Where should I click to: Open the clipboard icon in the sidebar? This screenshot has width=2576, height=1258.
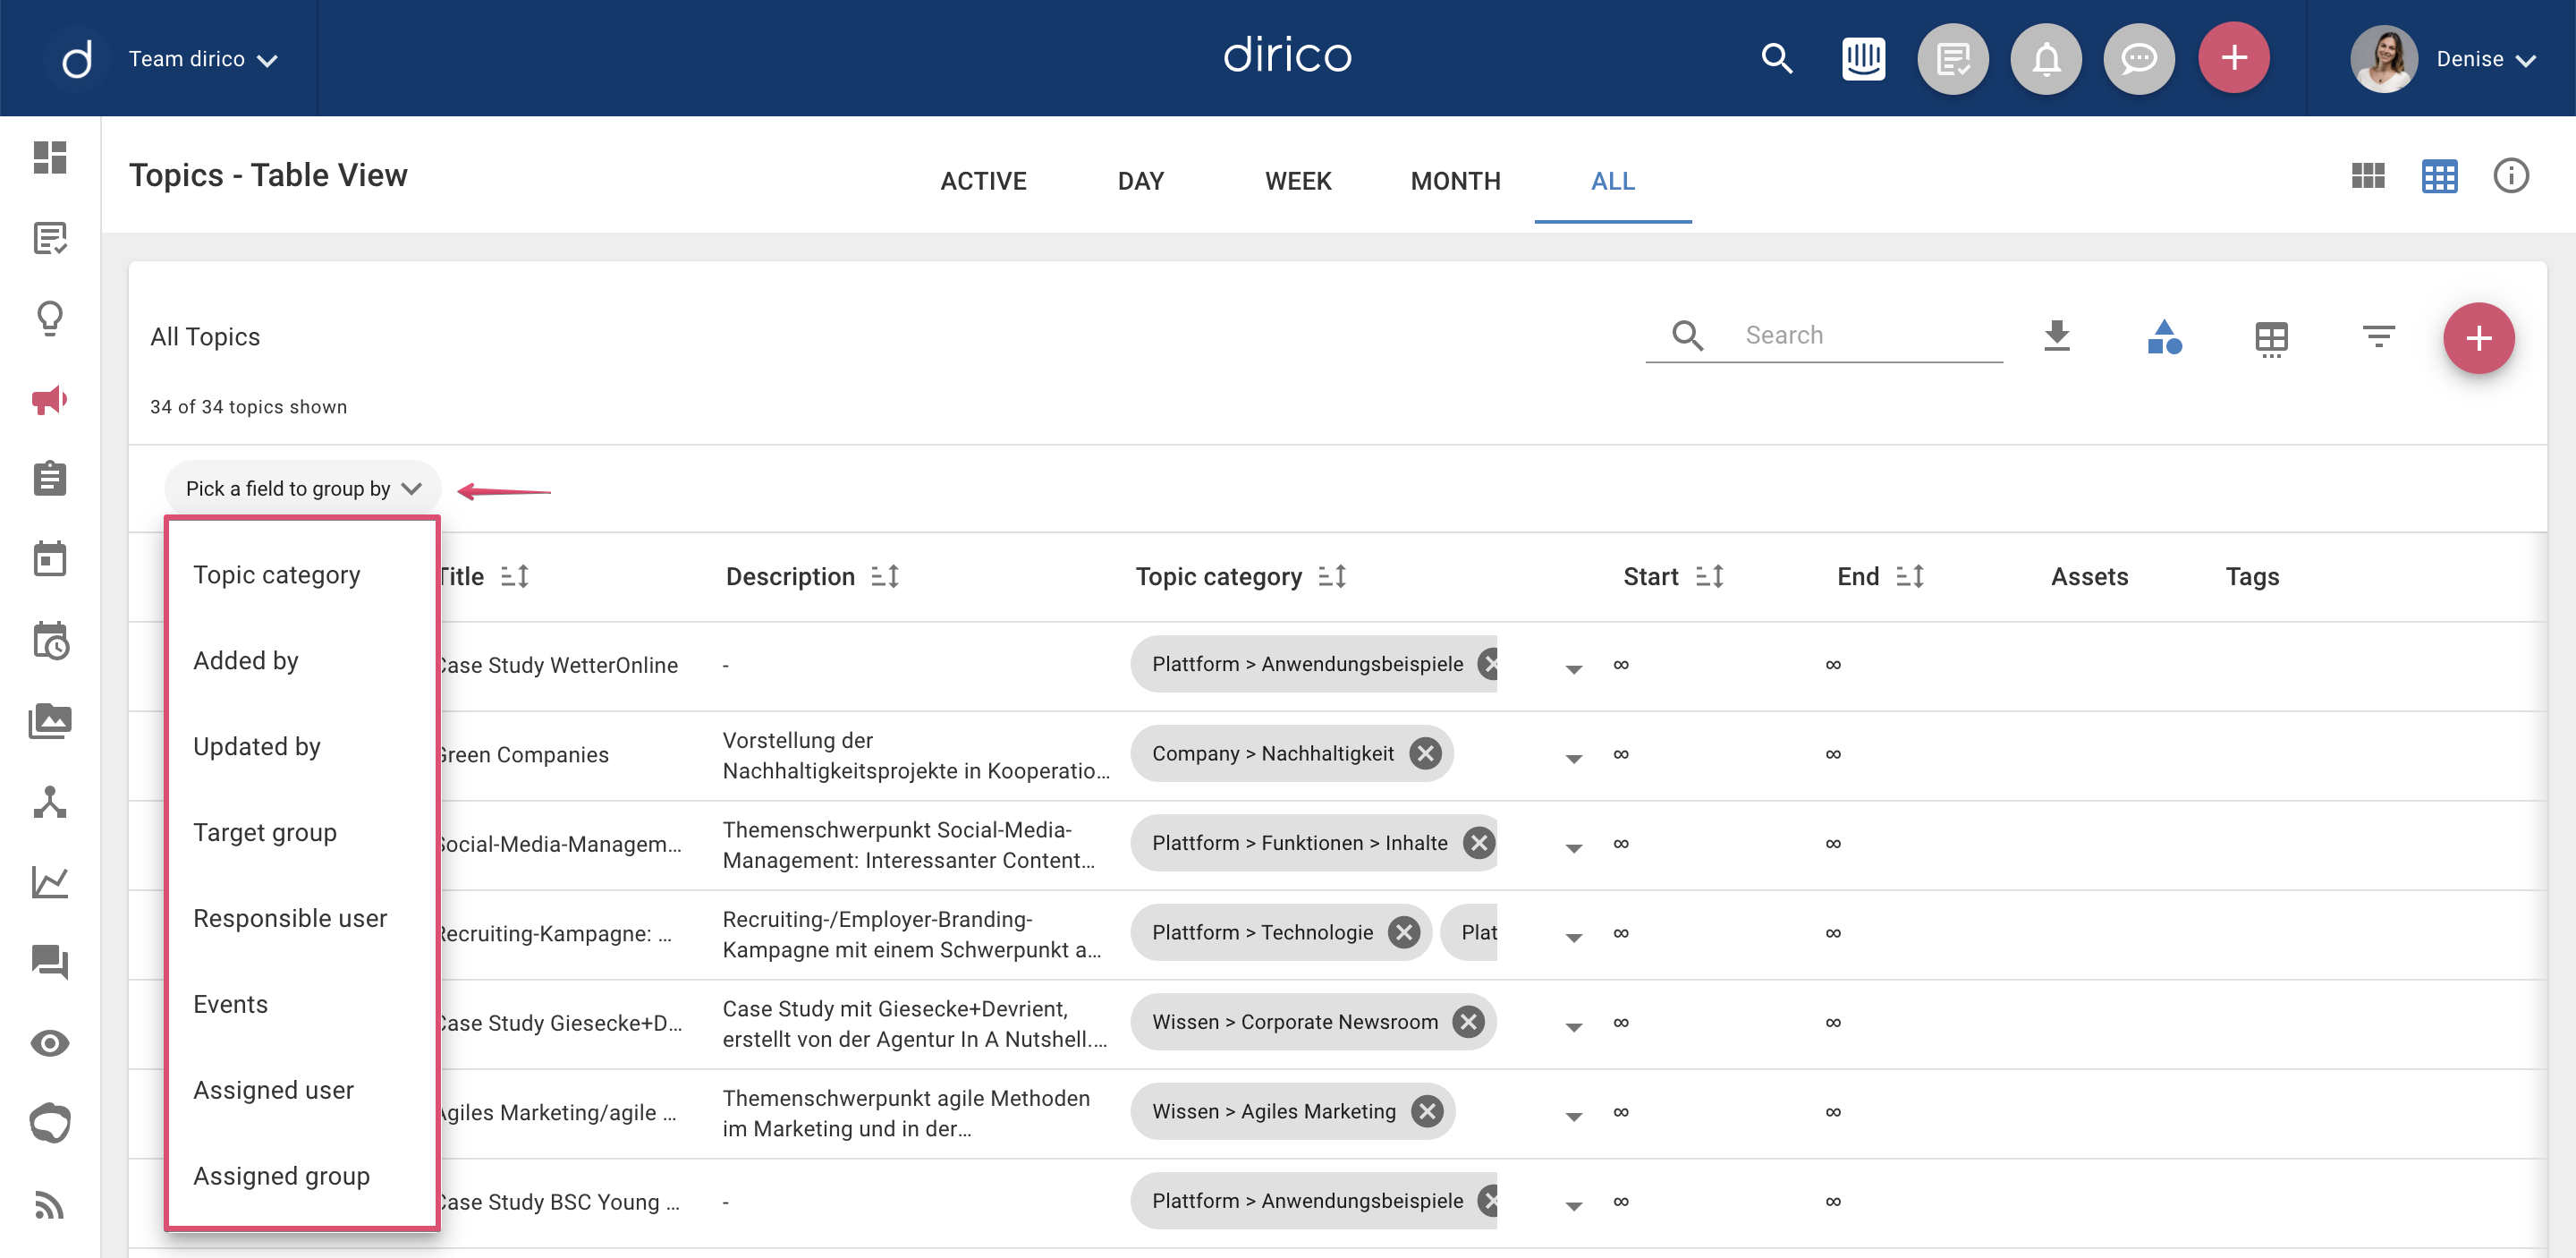pos(50,479)
